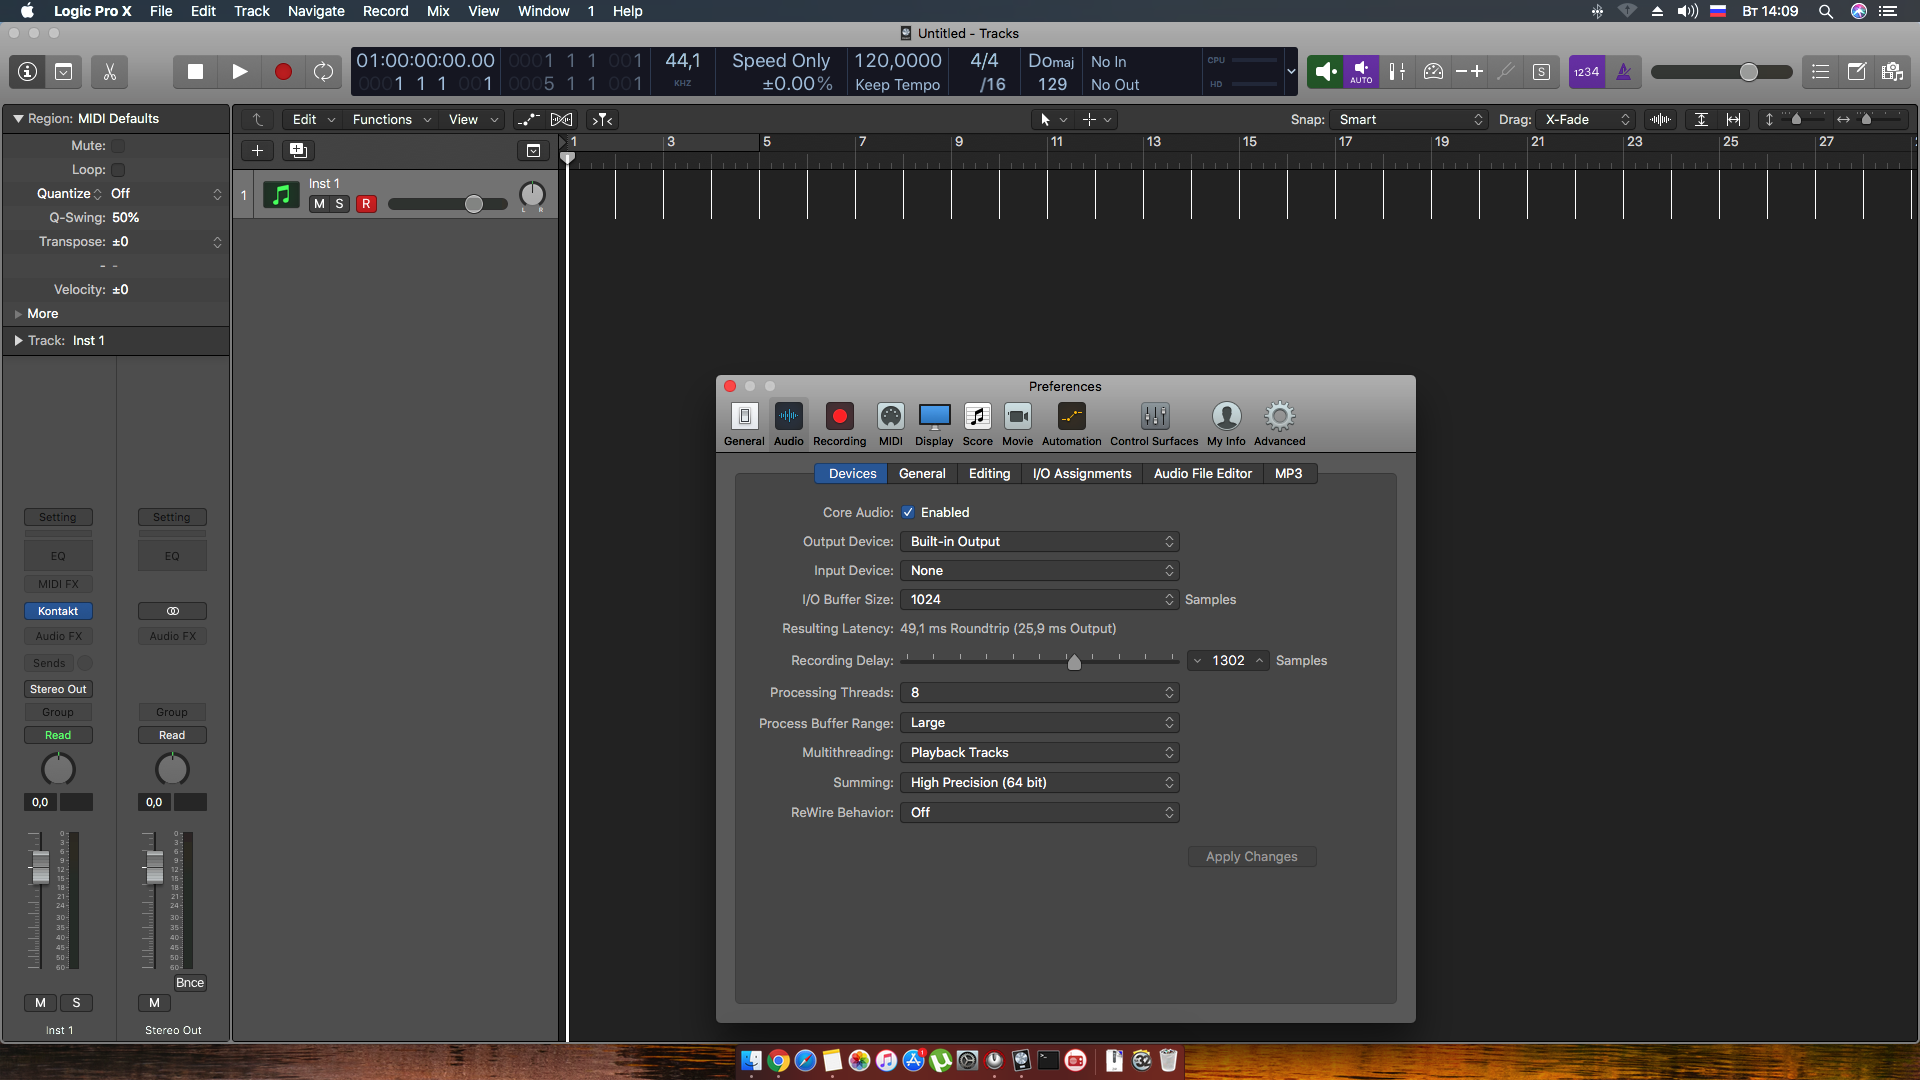Open Multithreading dropdown
The width and height of the screenshot is (1920, 1080).
pos(1039,753)
